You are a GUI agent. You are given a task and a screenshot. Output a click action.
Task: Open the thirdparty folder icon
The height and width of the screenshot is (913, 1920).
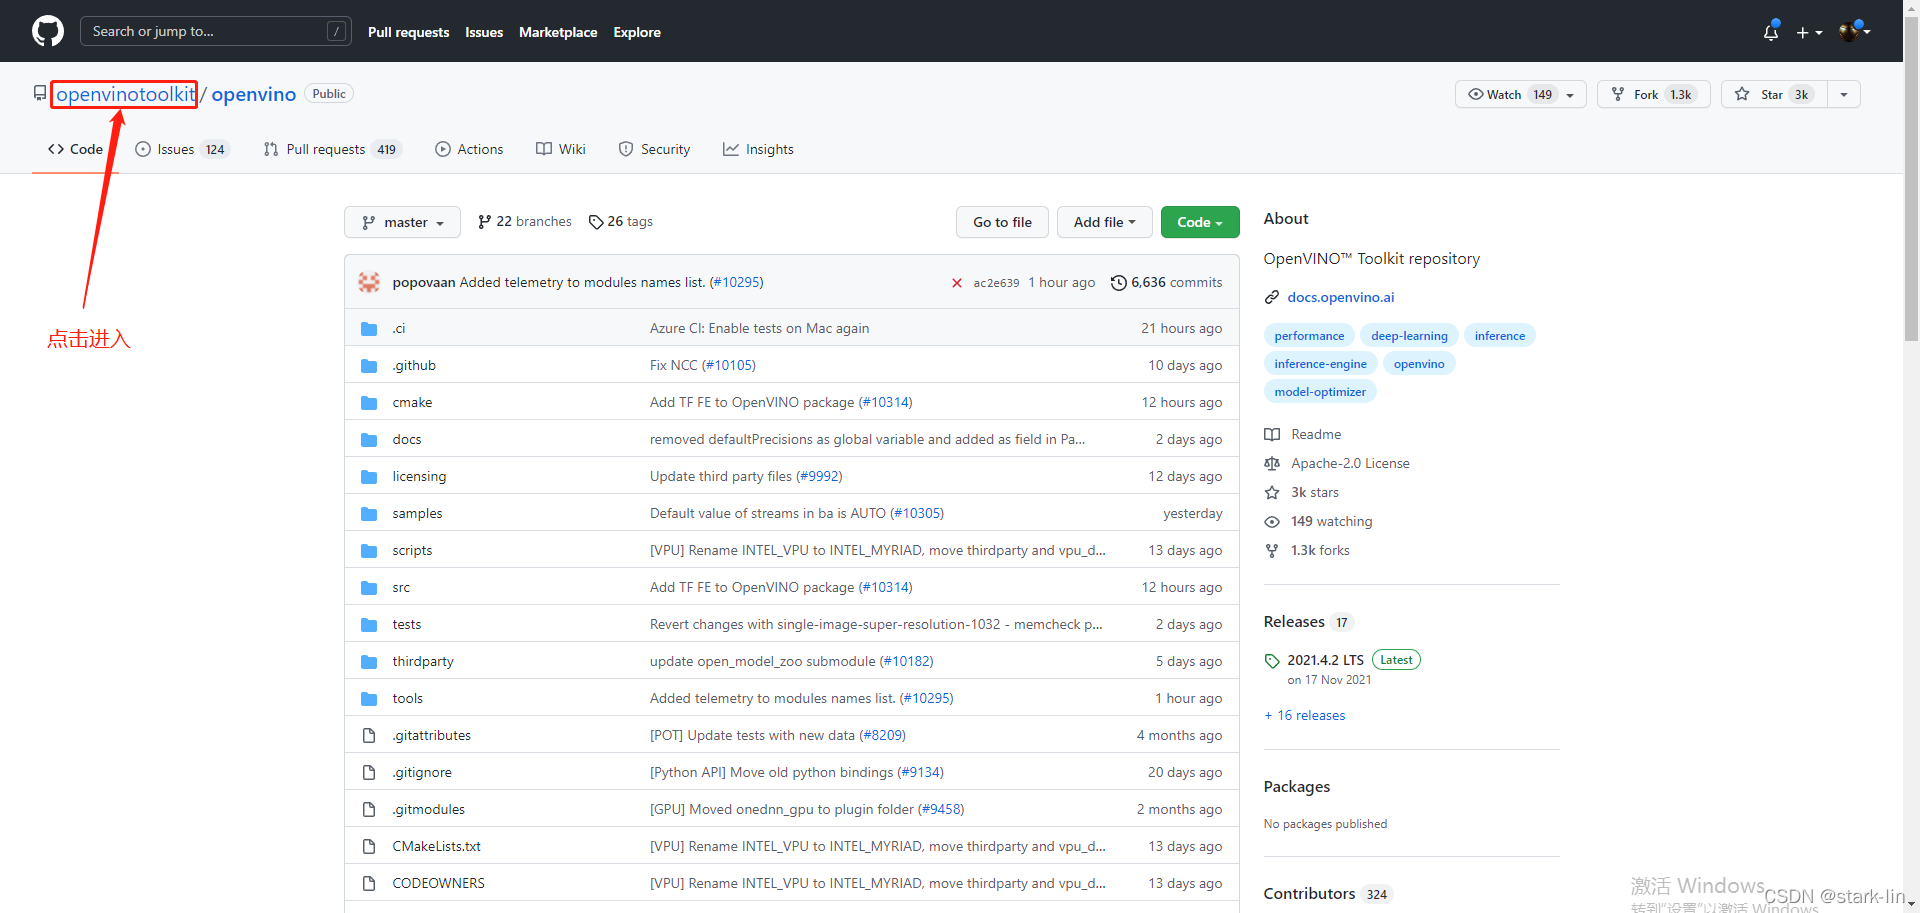point(369,661)
